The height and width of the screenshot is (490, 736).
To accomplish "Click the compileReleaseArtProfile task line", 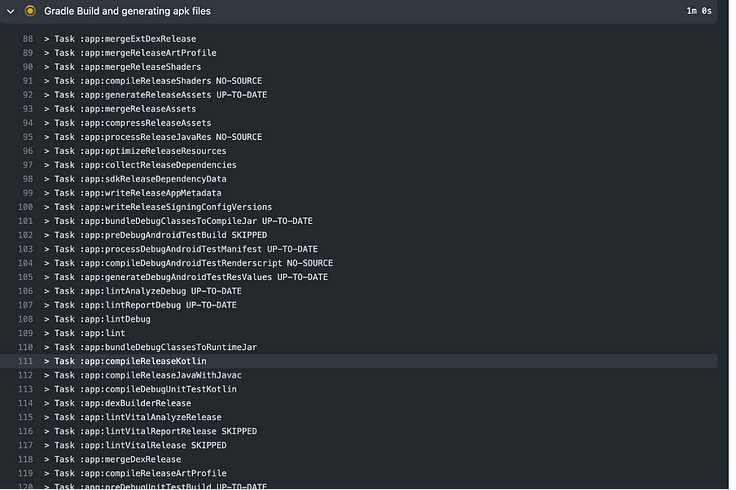I will [x=135, y=474].
